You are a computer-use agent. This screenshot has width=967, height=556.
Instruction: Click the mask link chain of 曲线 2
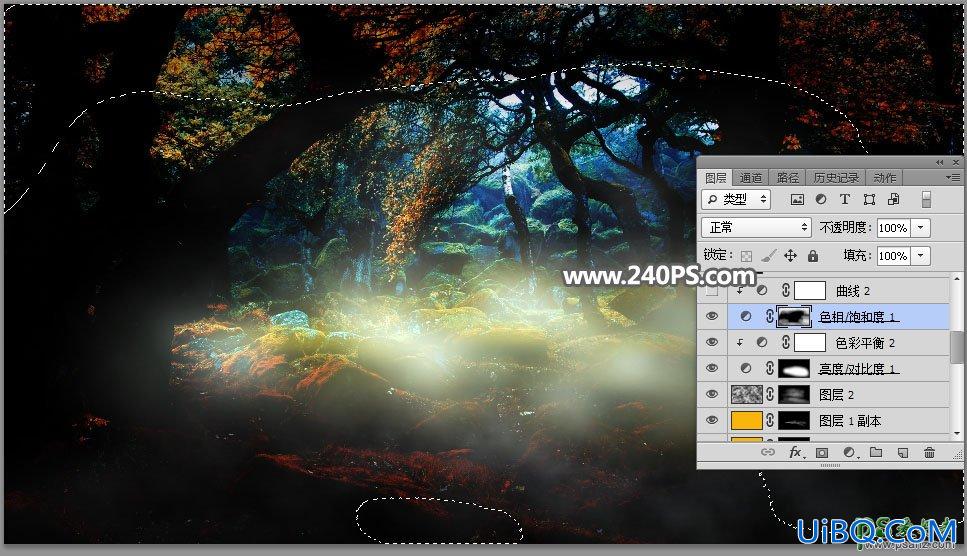786,290
